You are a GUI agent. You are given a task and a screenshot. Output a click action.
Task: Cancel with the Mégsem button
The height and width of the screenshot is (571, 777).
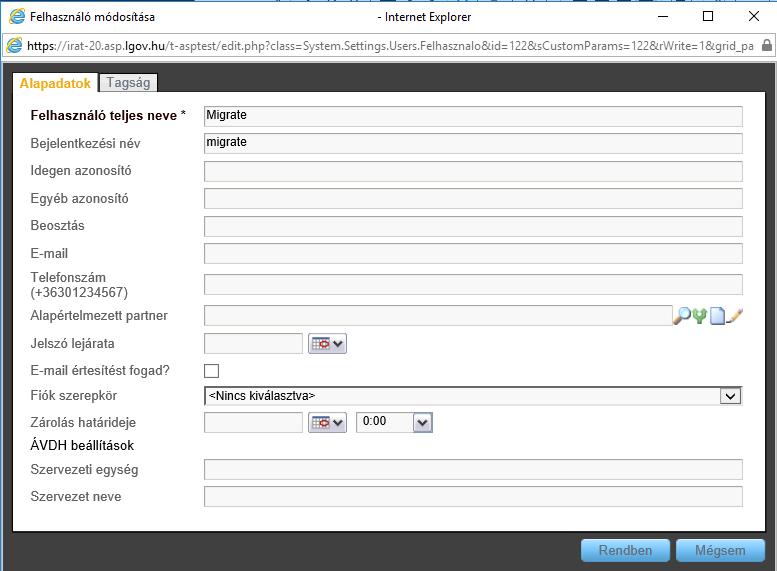click(x=720, y=551)
